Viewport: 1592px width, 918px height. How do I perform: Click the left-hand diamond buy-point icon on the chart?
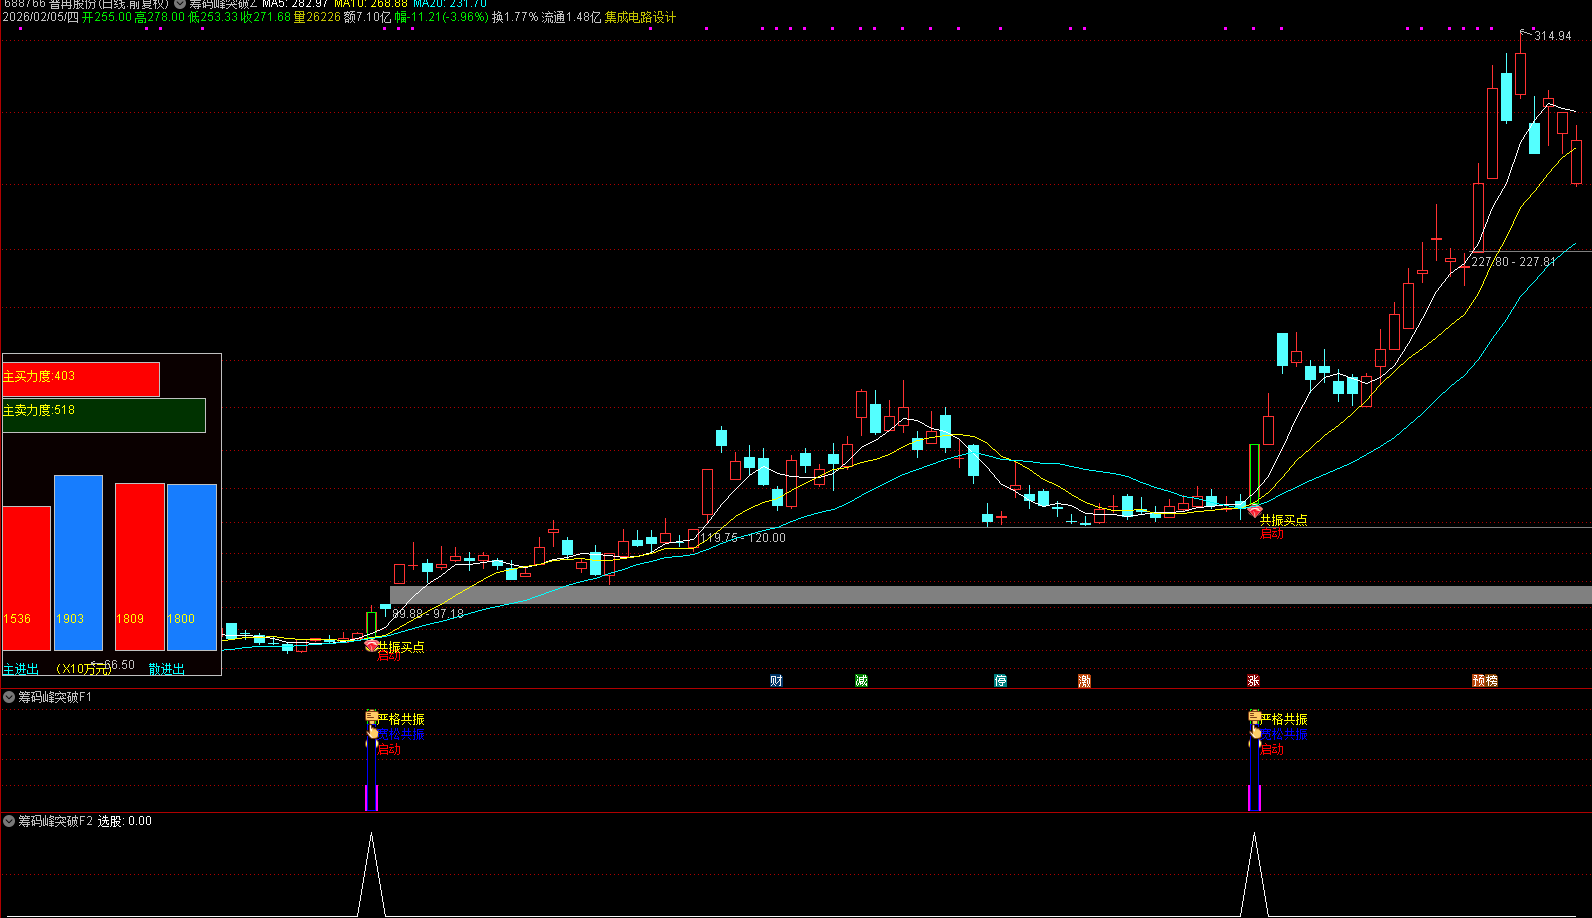[372, 646]
